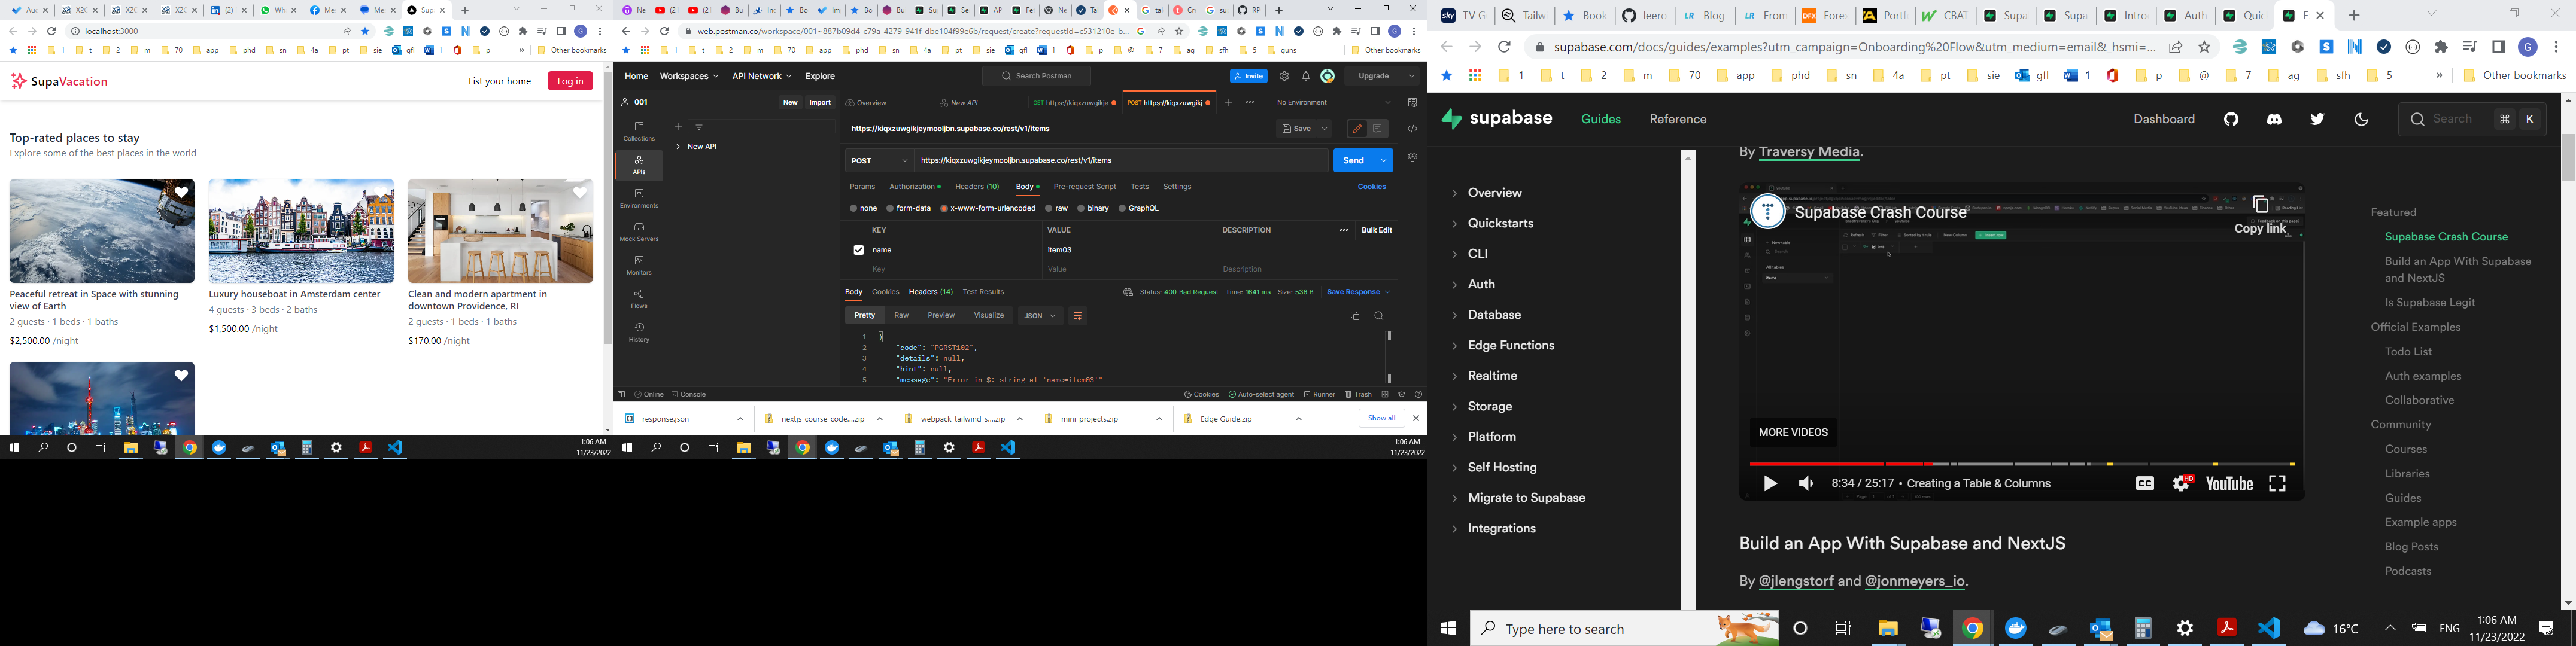The width and height of the screenshot is (2576, 646).
Task: Open History in the Postman sidebar
Action: coord(639,332)
